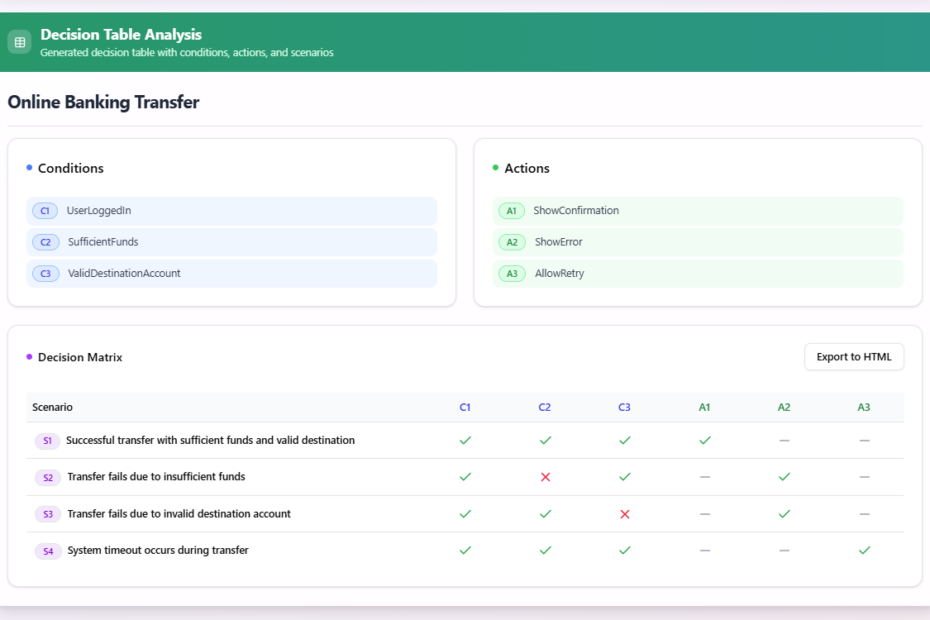Click the Export to HTML button
Image resolution: width=930 pixels, height=620 pixels.
(853, 357)
